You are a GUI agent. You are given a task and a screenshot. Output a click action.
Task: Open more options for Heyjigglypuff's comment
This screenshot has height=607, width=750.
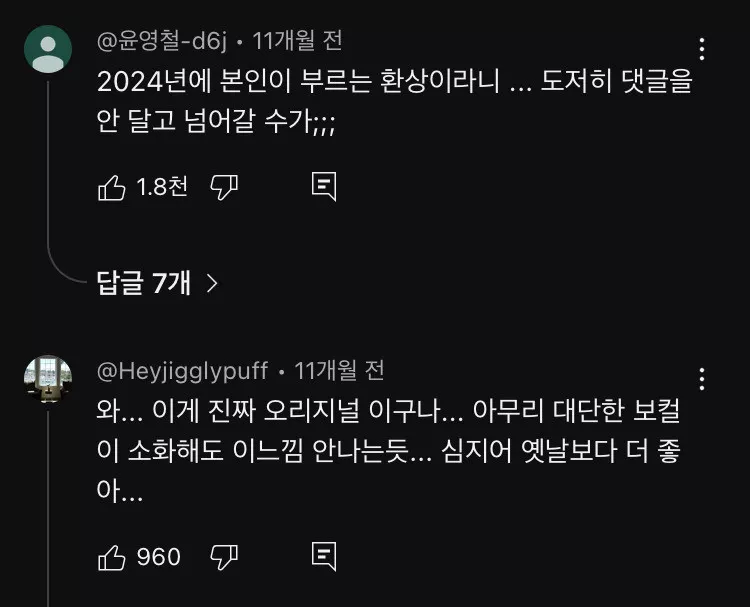[x=702, y=379]
